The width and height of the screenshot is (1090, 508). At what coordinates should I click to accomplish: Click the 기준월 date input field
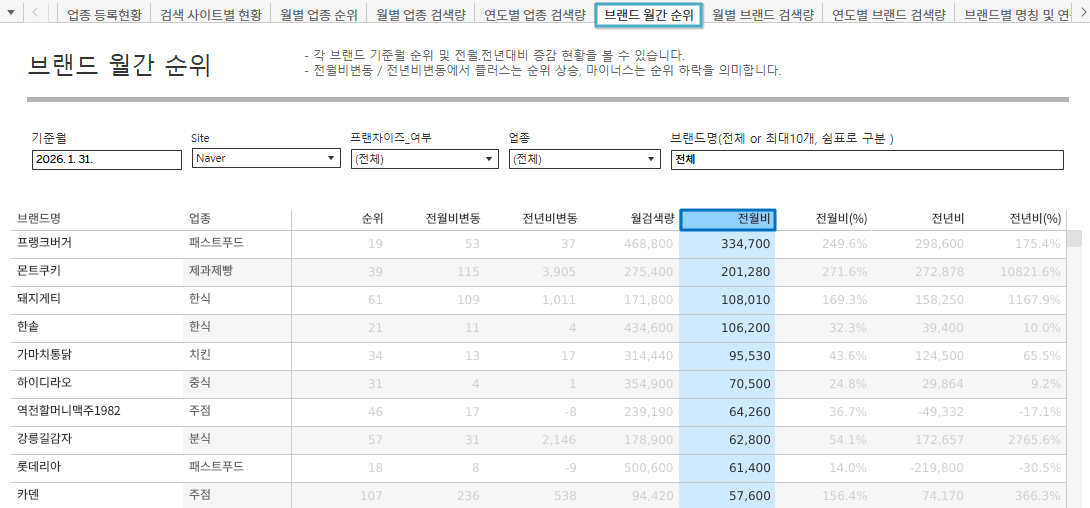106,159
